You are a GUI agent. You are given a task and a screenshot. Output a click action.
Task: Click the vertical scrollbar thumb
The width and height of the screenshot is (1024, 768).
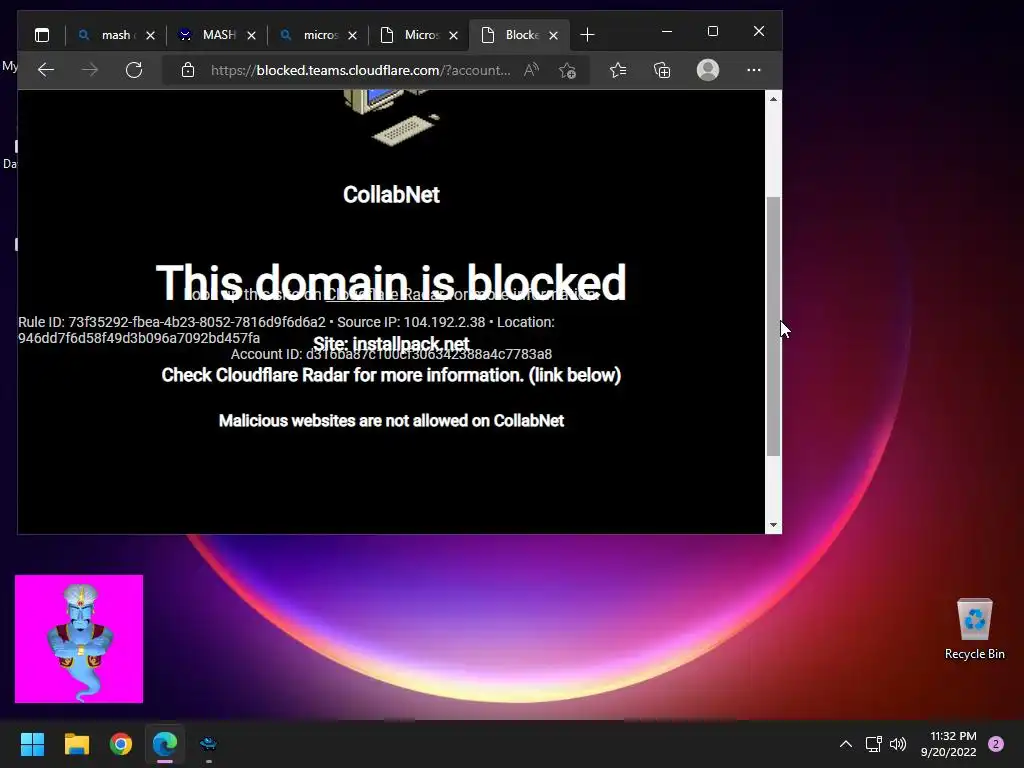click(x=773, y=326)
